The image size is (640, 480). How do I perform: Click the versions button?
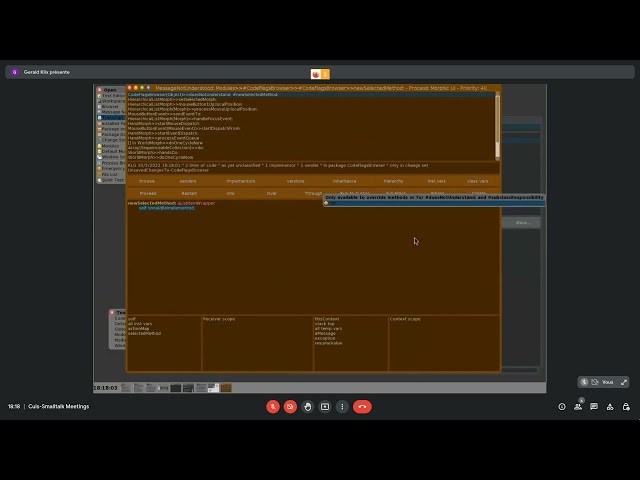296,181
